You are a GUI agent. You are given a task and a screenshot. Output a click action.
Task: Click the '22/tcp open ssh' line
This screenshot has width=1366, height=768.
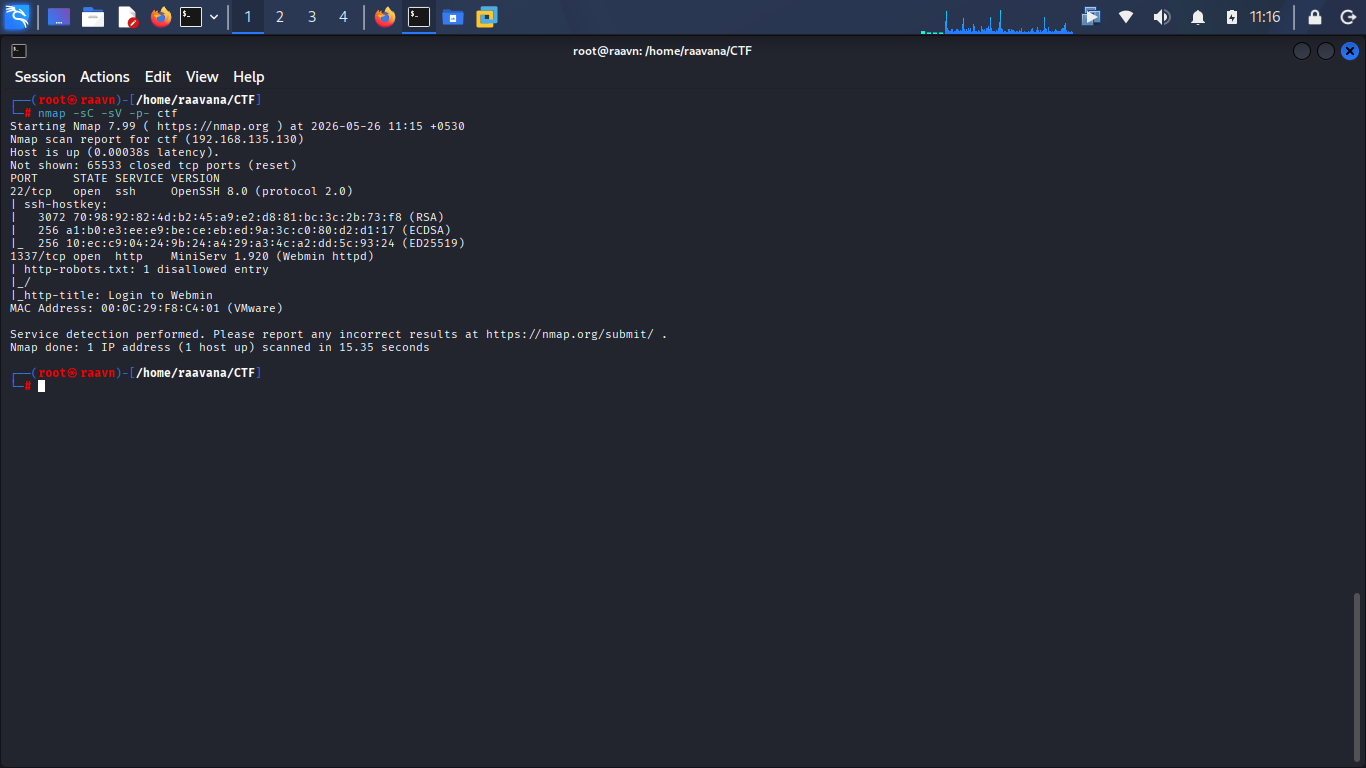click(181, 191)
